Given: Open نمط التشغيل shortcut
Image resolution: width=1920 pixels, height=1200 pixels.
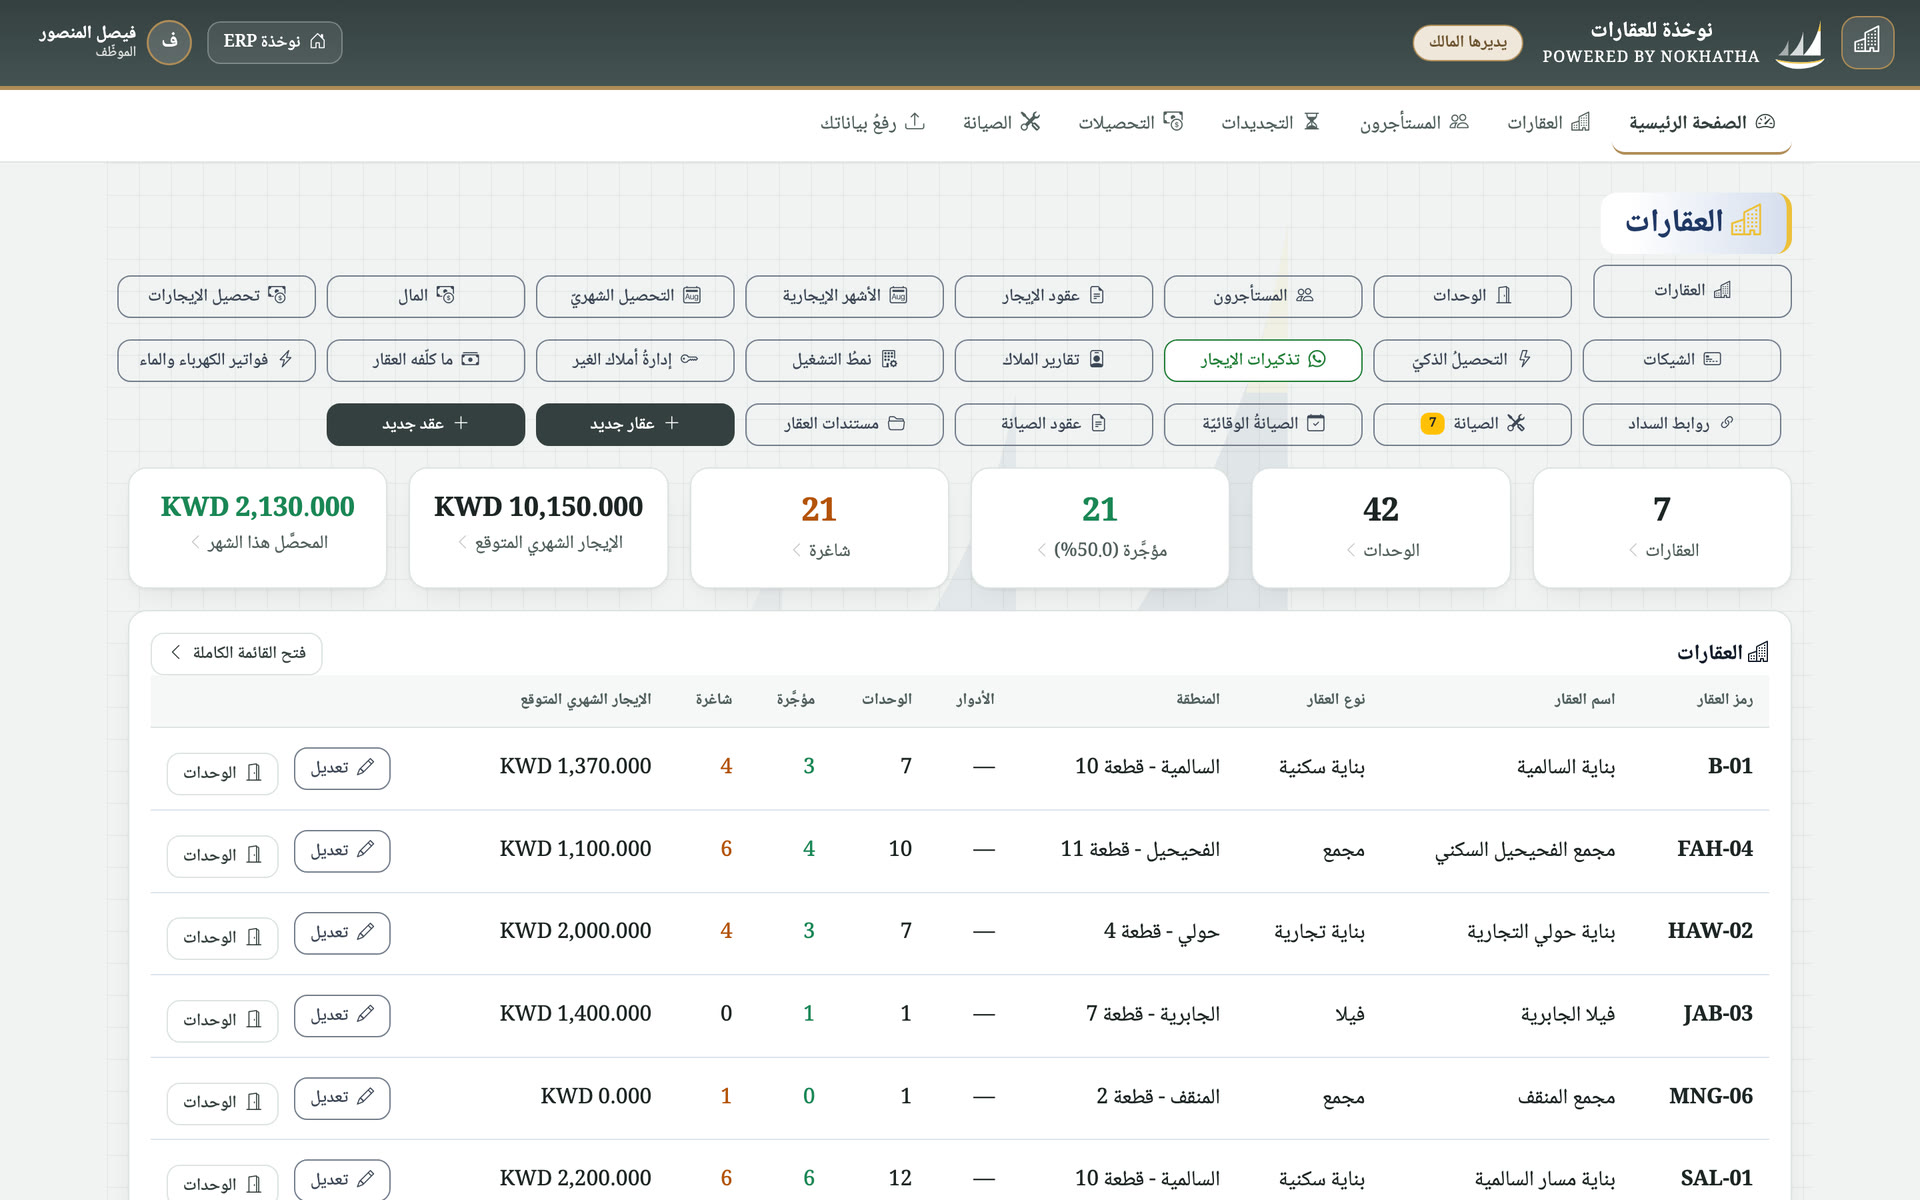Looking at the screenshot, I should tap(844, 360).
